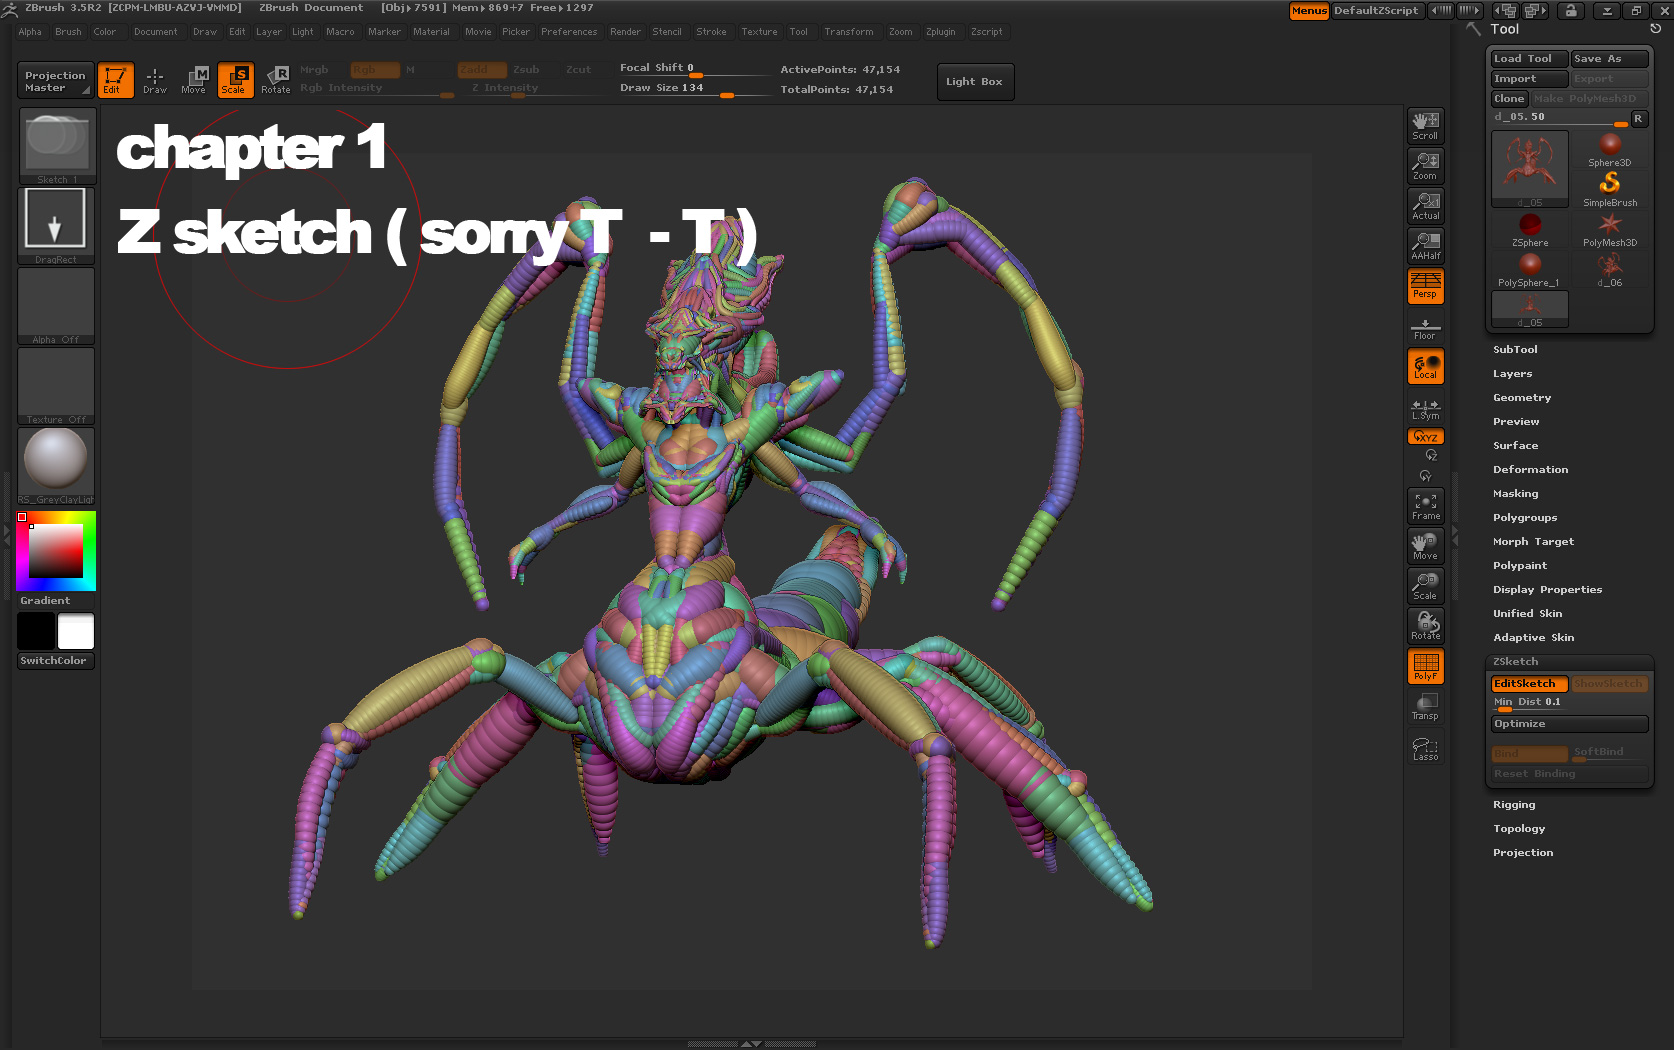Expand the Masking section

1515,494
